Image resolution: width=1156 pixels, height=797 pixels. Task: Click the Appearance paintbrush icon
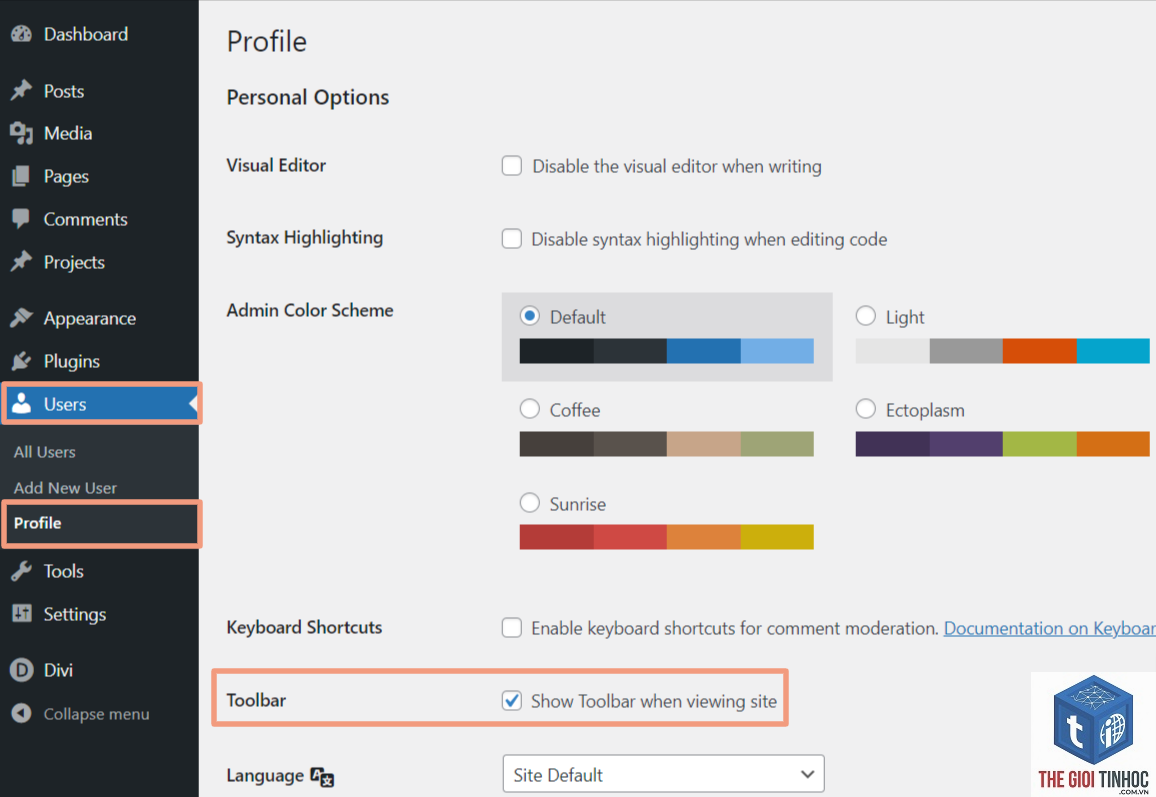point(21,318)
